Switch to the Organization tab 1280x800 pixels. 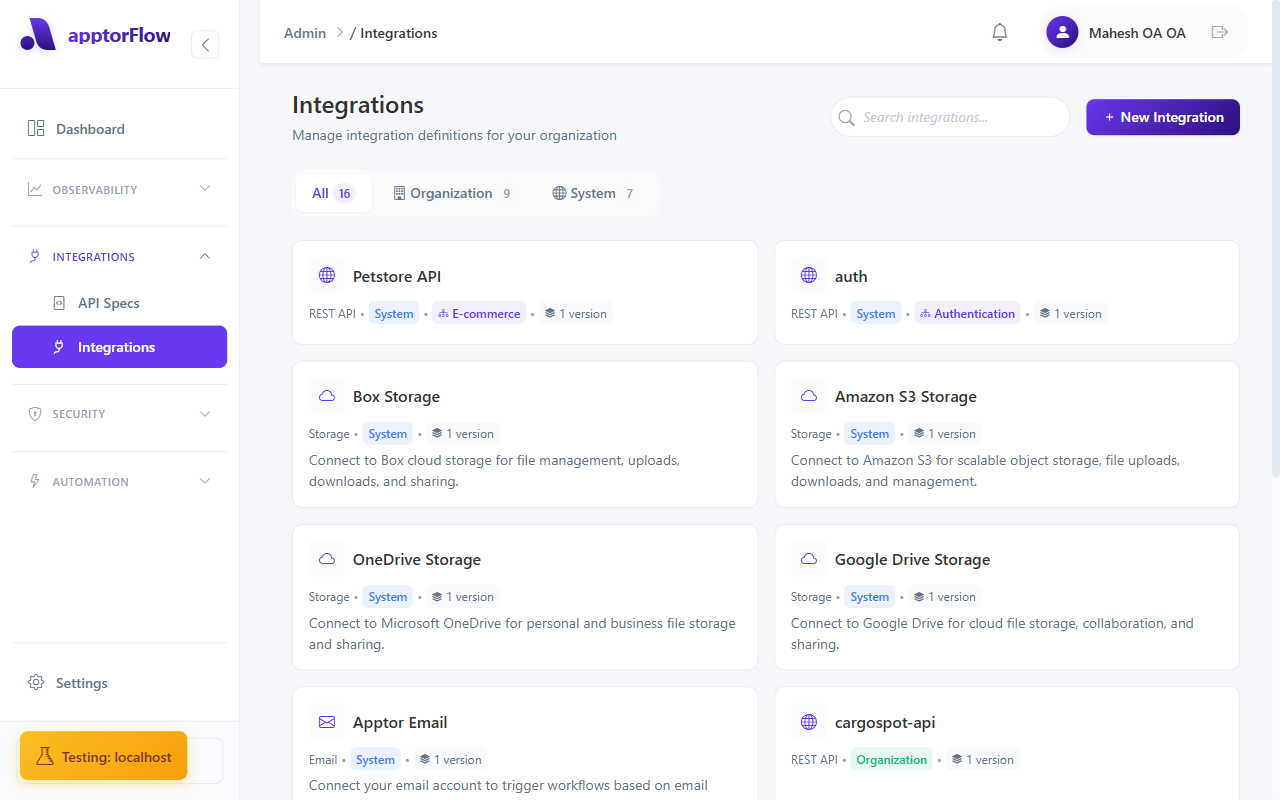pos(451,192)
